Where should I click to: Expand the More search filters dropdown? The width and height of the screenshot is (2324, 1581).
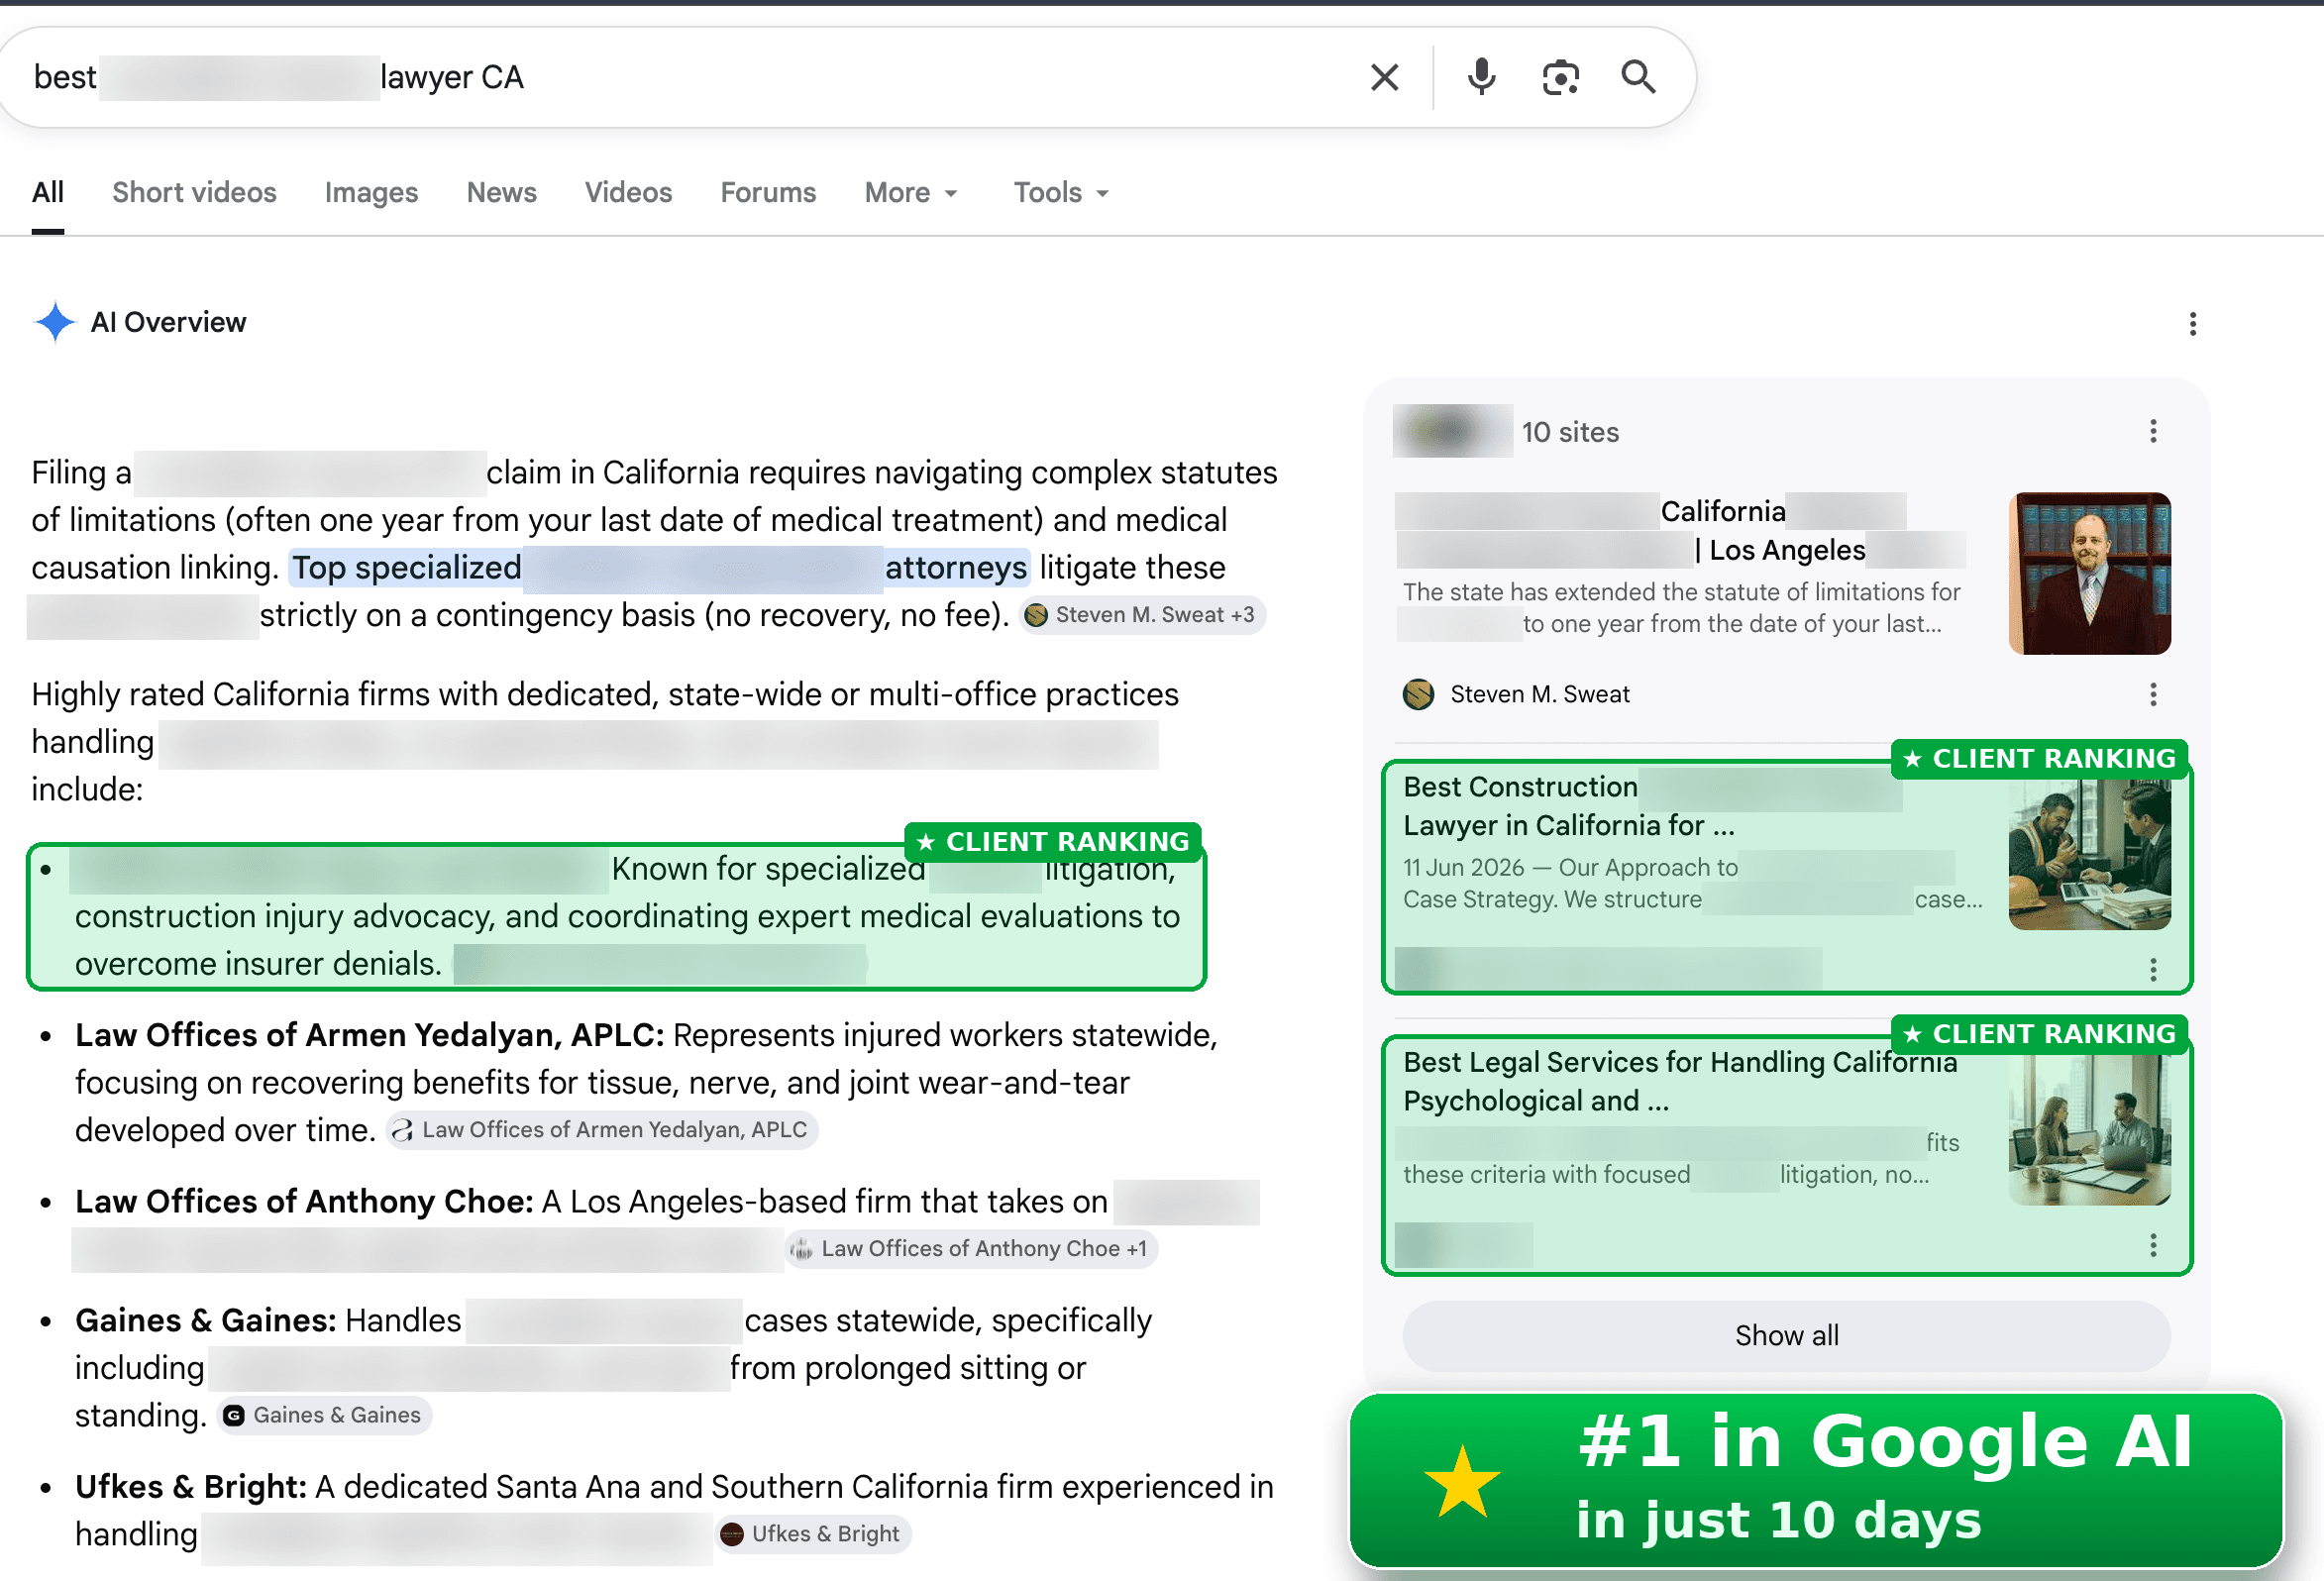click(x=911, y=192)
